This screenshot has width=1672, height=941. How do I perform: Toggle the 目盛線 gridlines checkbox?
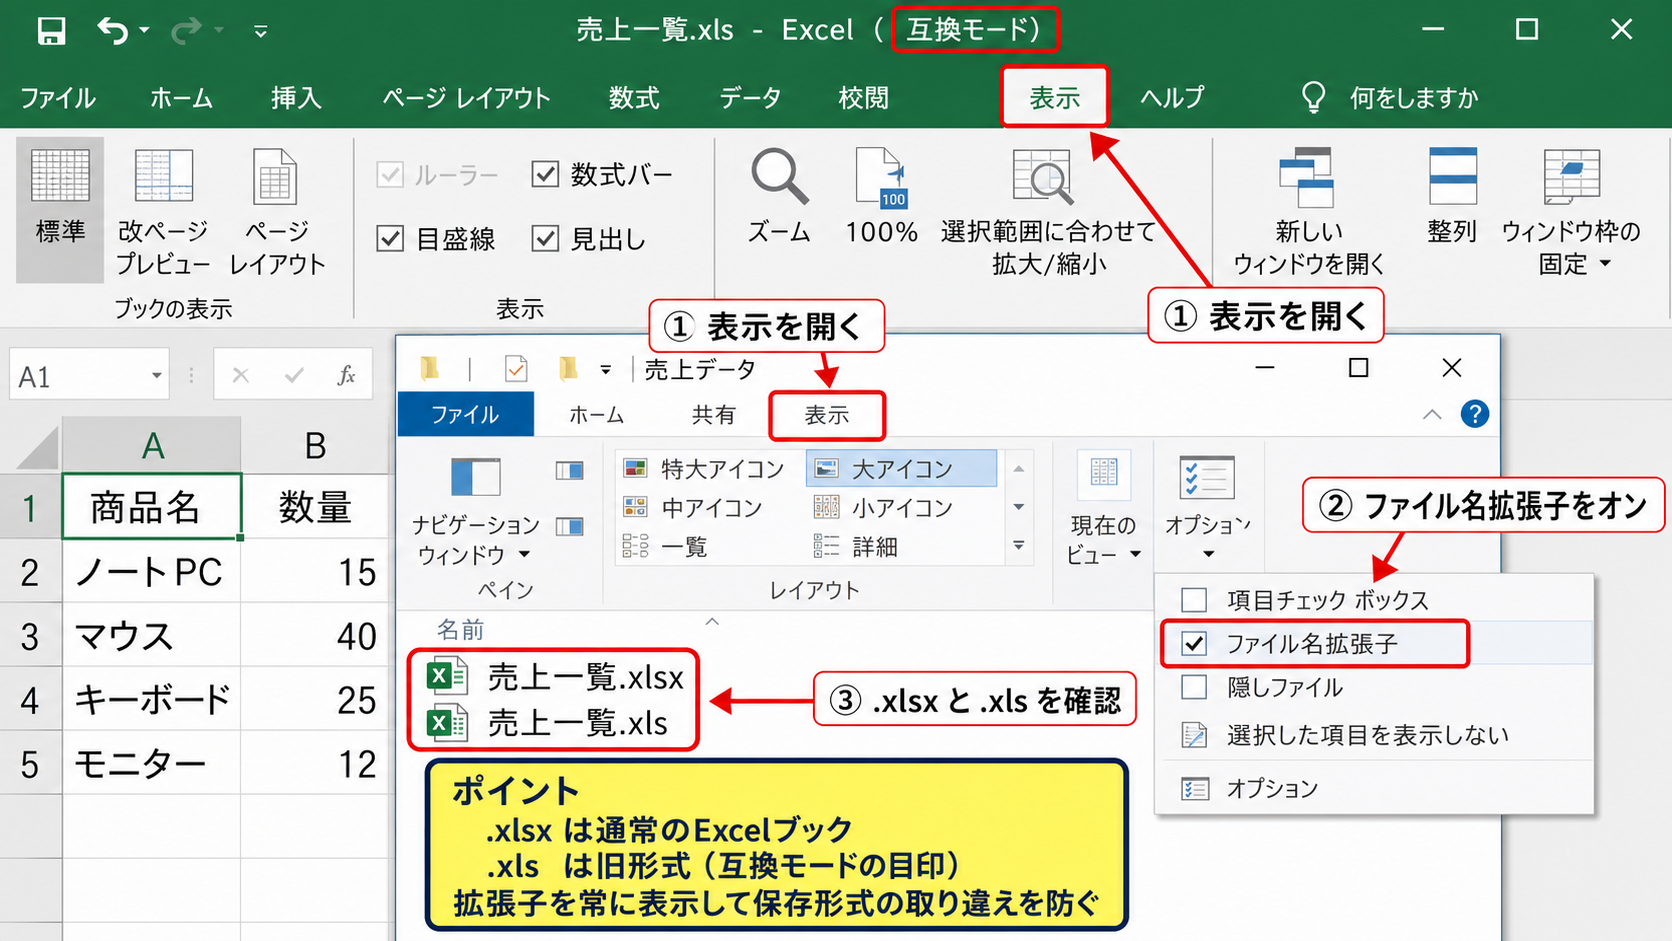coord(390,239)
